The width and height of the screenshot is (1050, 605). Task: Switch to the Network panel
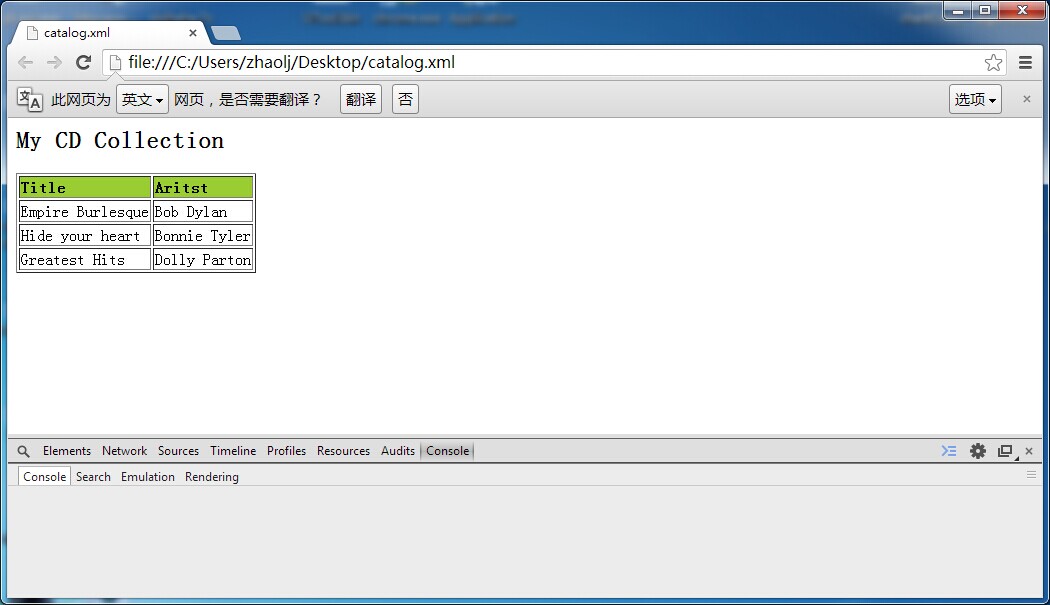pyautogui.click(x=125, y=451)
